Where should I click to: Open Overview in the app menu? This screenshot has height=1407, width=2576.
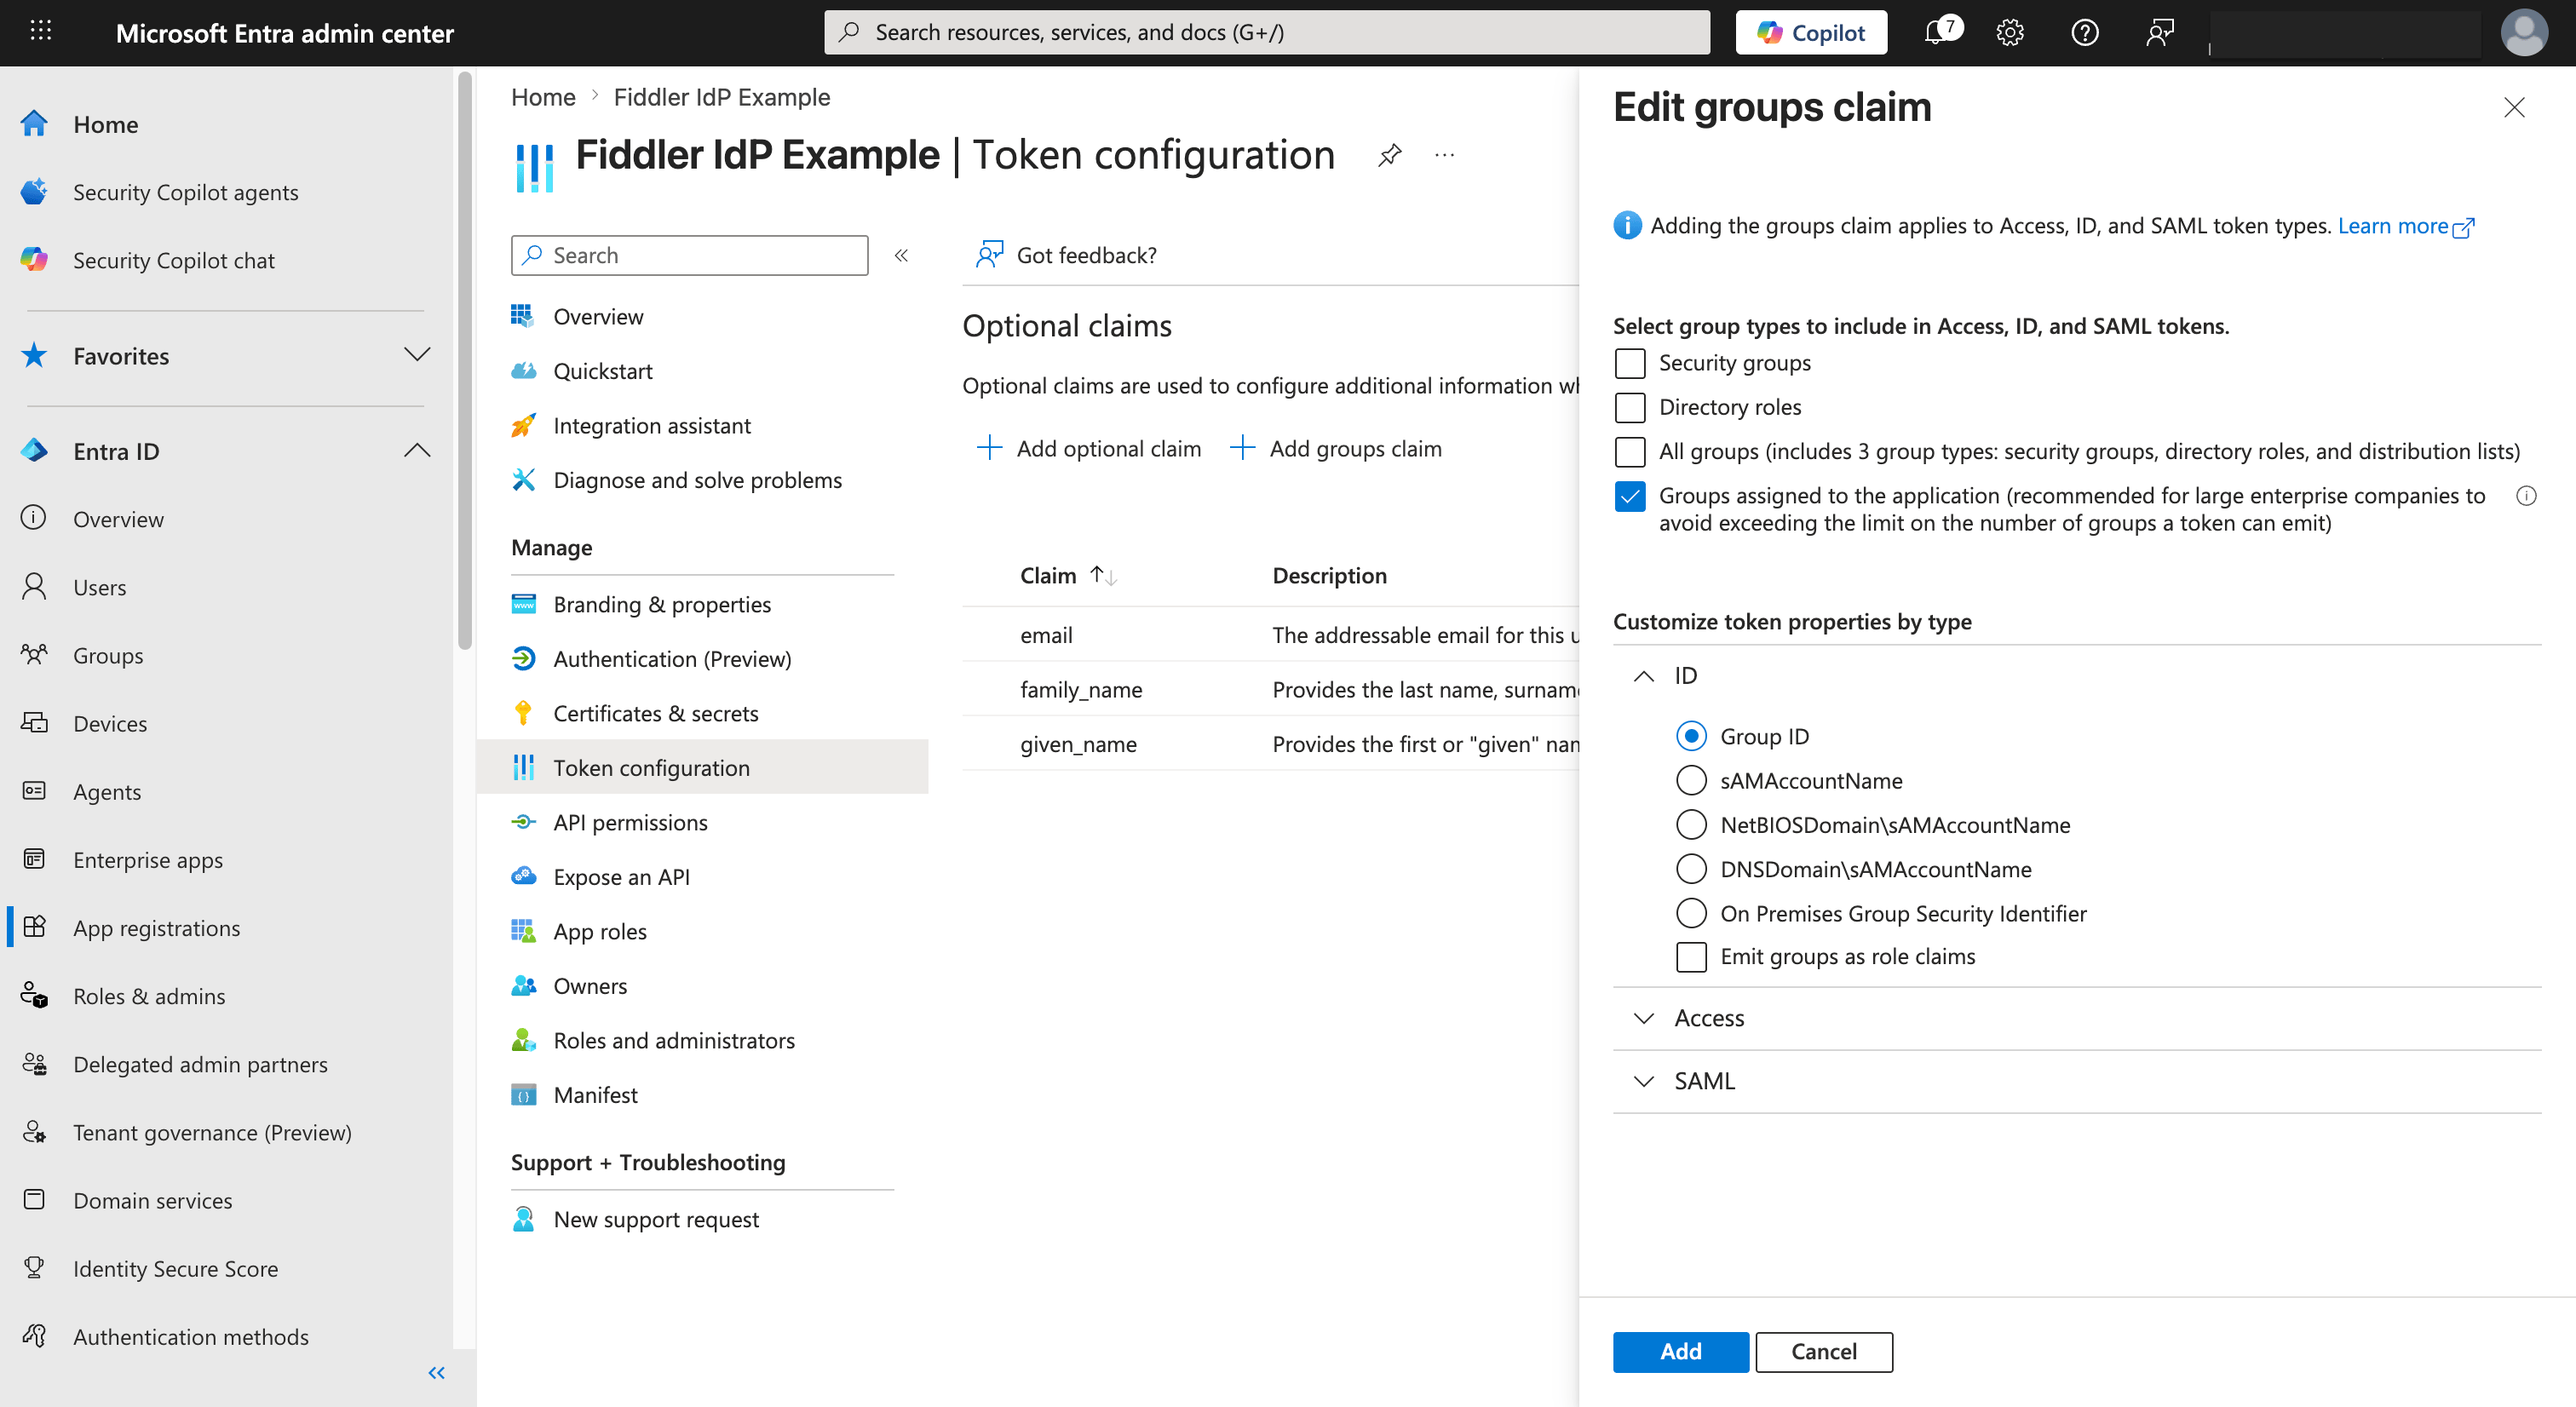tap(598, 317)
